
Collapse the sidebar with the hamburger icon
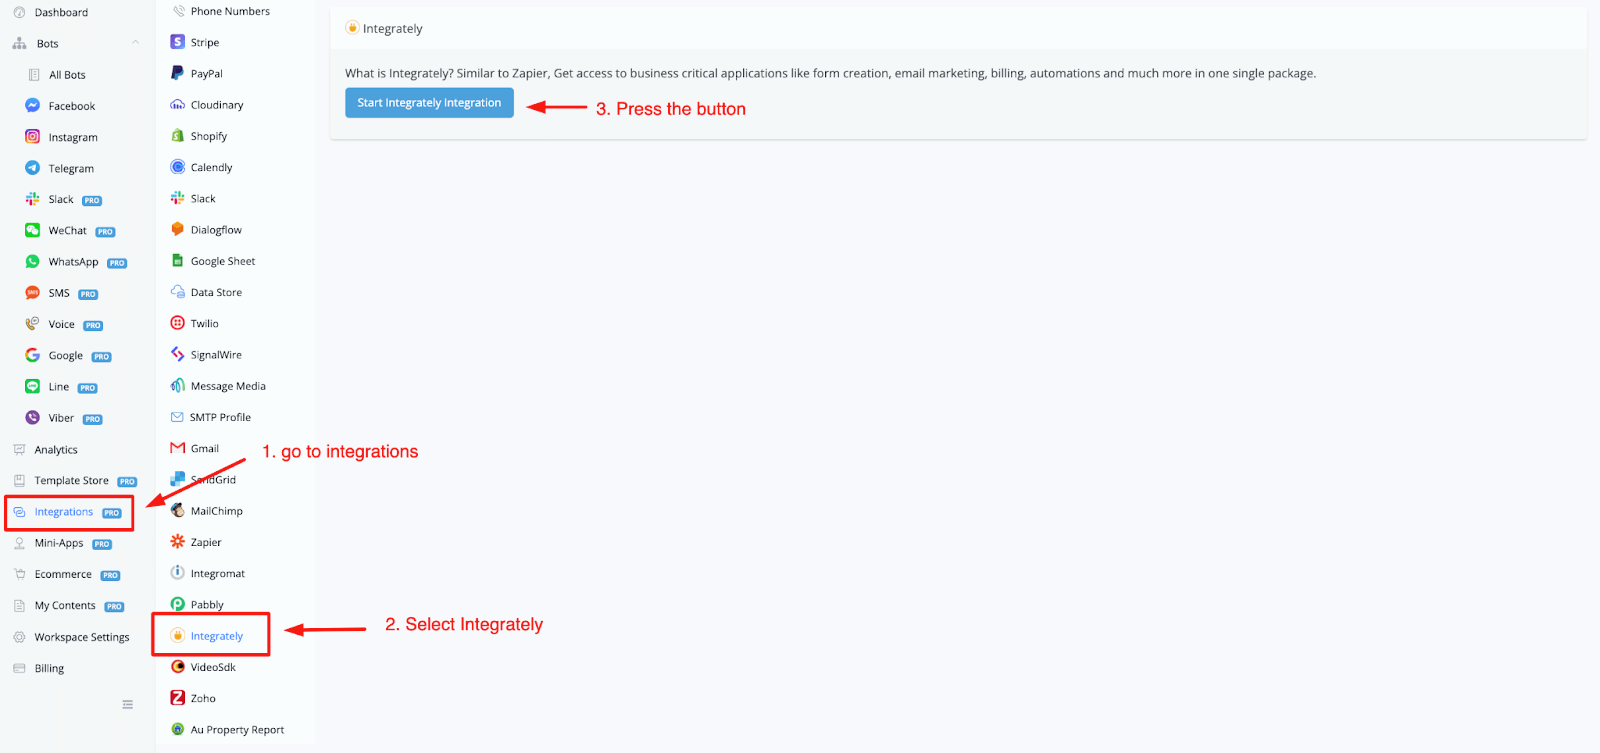pos(128,704)
